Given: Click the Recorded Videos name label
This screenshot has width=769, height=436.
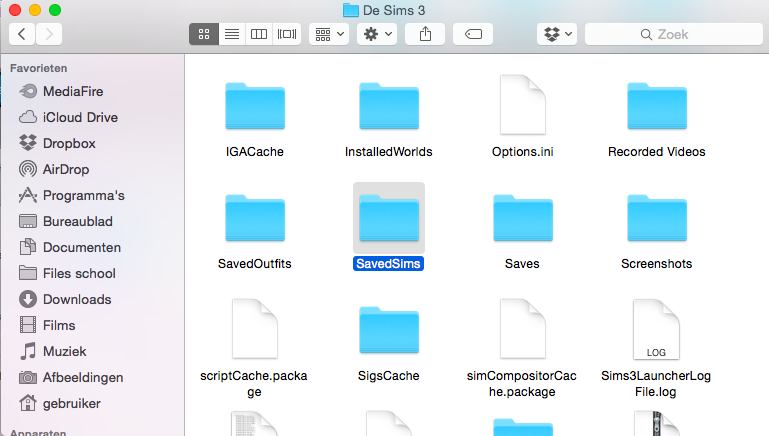Looking at the screenshot, I should (657, 152).
